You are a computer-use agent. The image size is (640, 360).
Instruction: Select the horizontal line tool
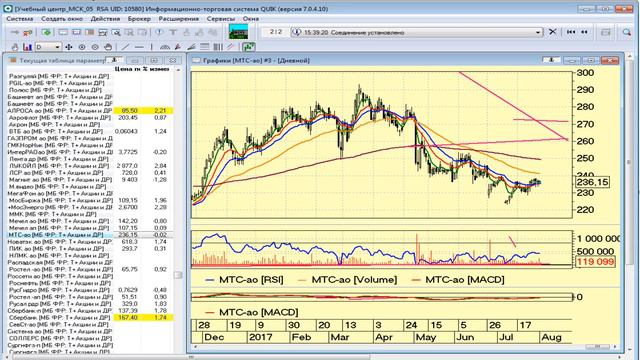coord(138,47)
